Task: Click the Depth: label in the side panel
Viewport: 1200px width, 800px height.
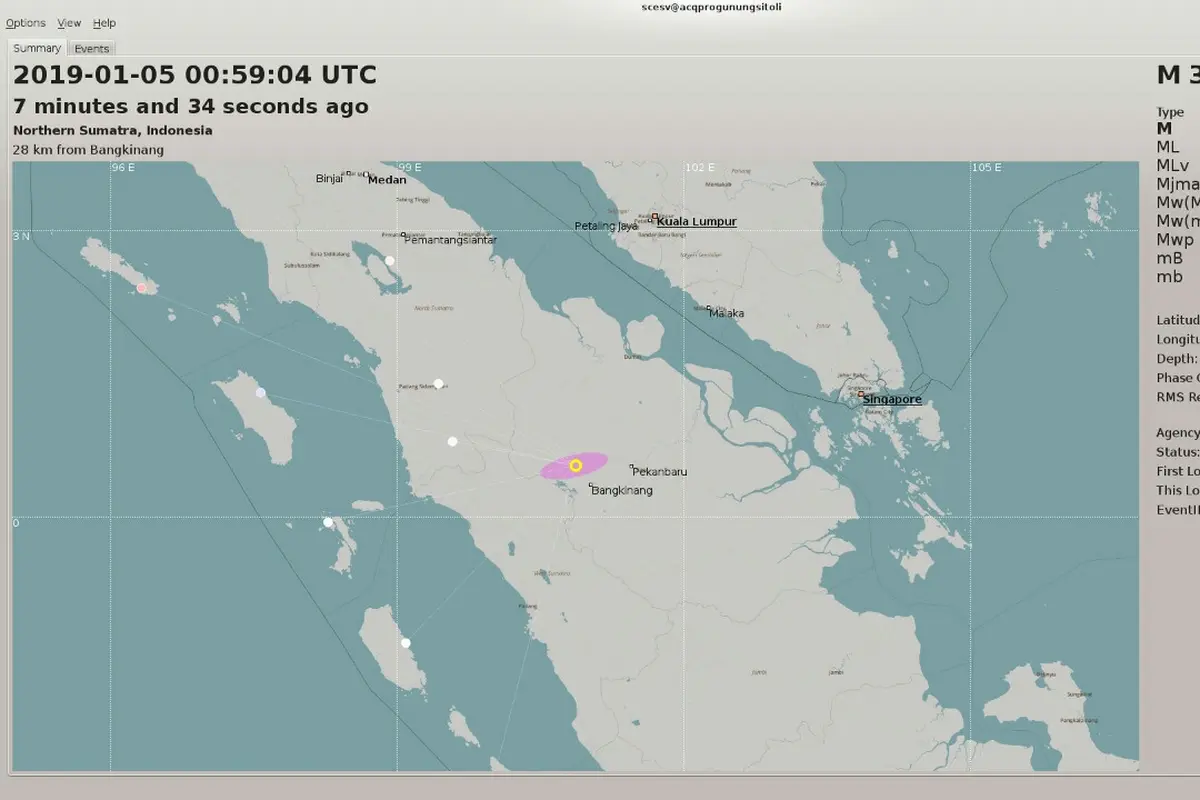Action: [x=1177, y=359]
